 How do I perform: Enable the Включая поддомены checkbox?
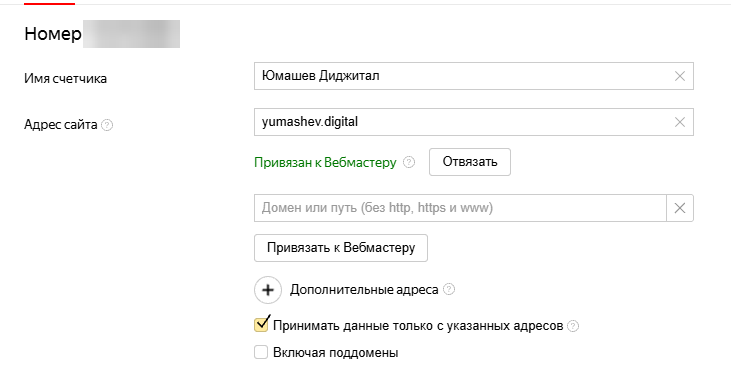tap(261, 352)
